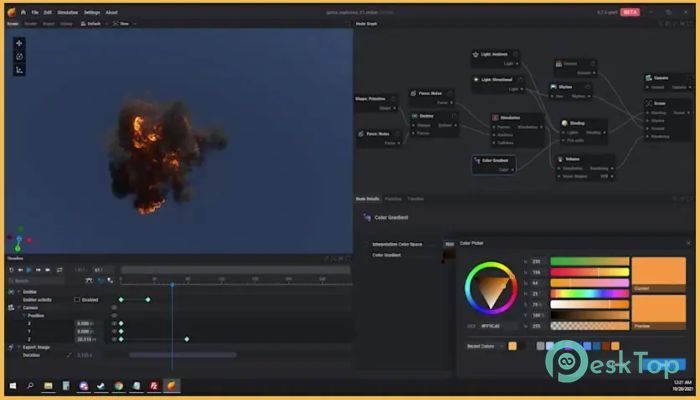Open the Default layout dropdown
This screenshot has width=700, height=400.
(94, 24)
